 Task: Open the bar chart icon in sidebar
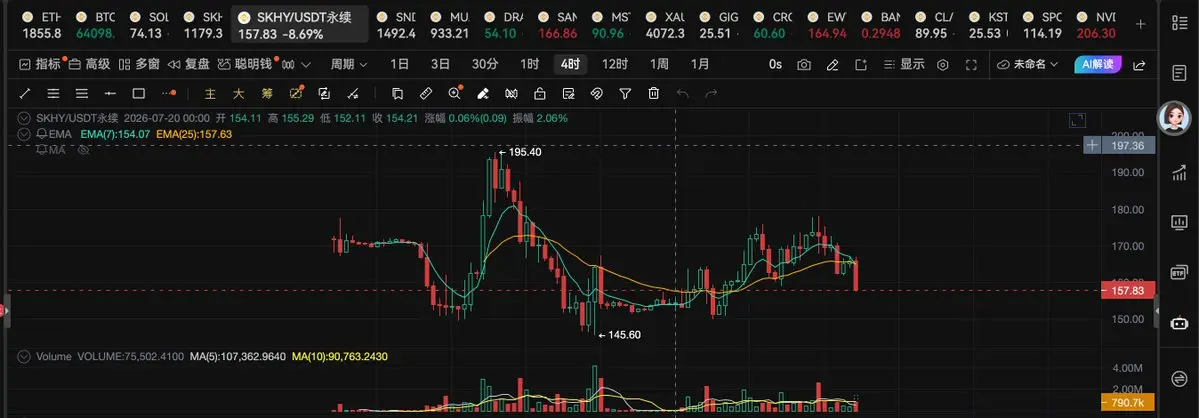tap(1179, 173)
